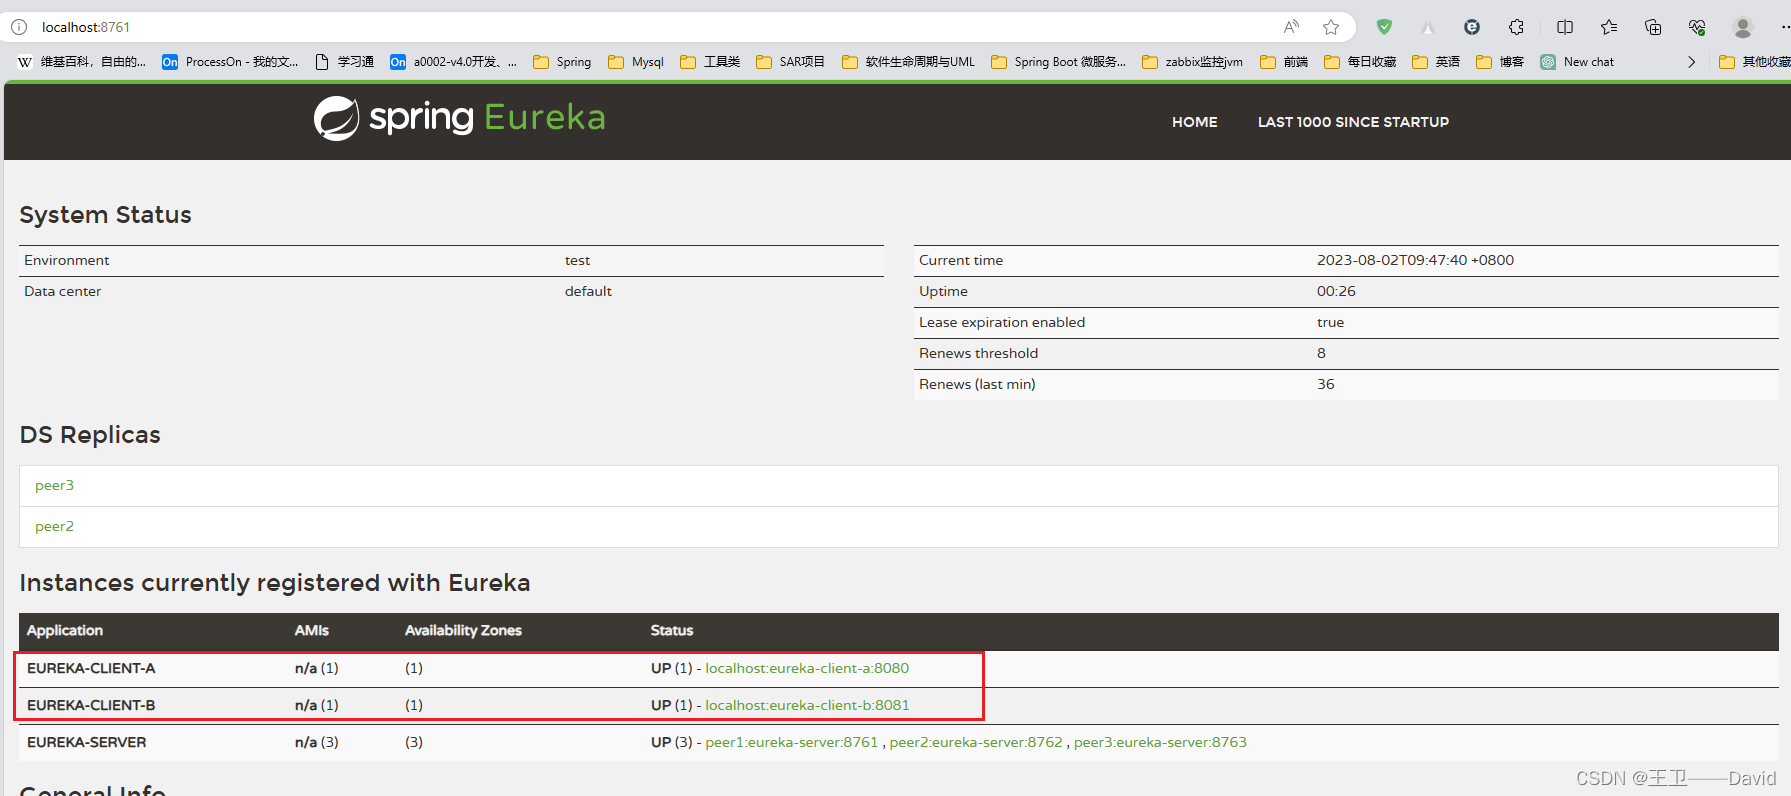Open the 博客 bookmarks folder
Viewport: 1791px width, 796px height.
pyautogui.click(x=1500, y=62)
